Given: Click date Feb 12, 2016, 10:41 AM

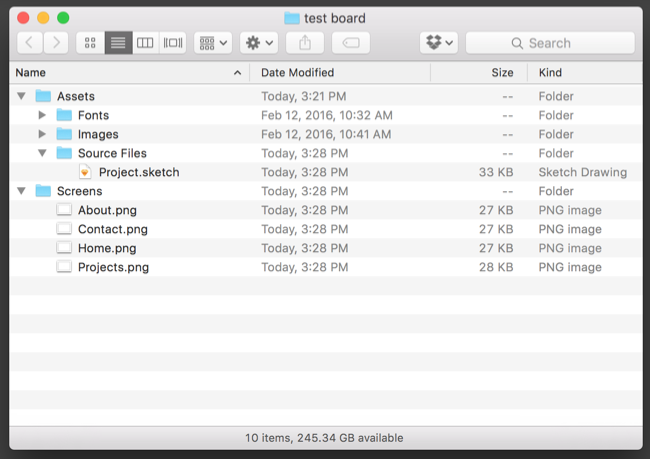Looking at the screenshot, I should point(326,134).
